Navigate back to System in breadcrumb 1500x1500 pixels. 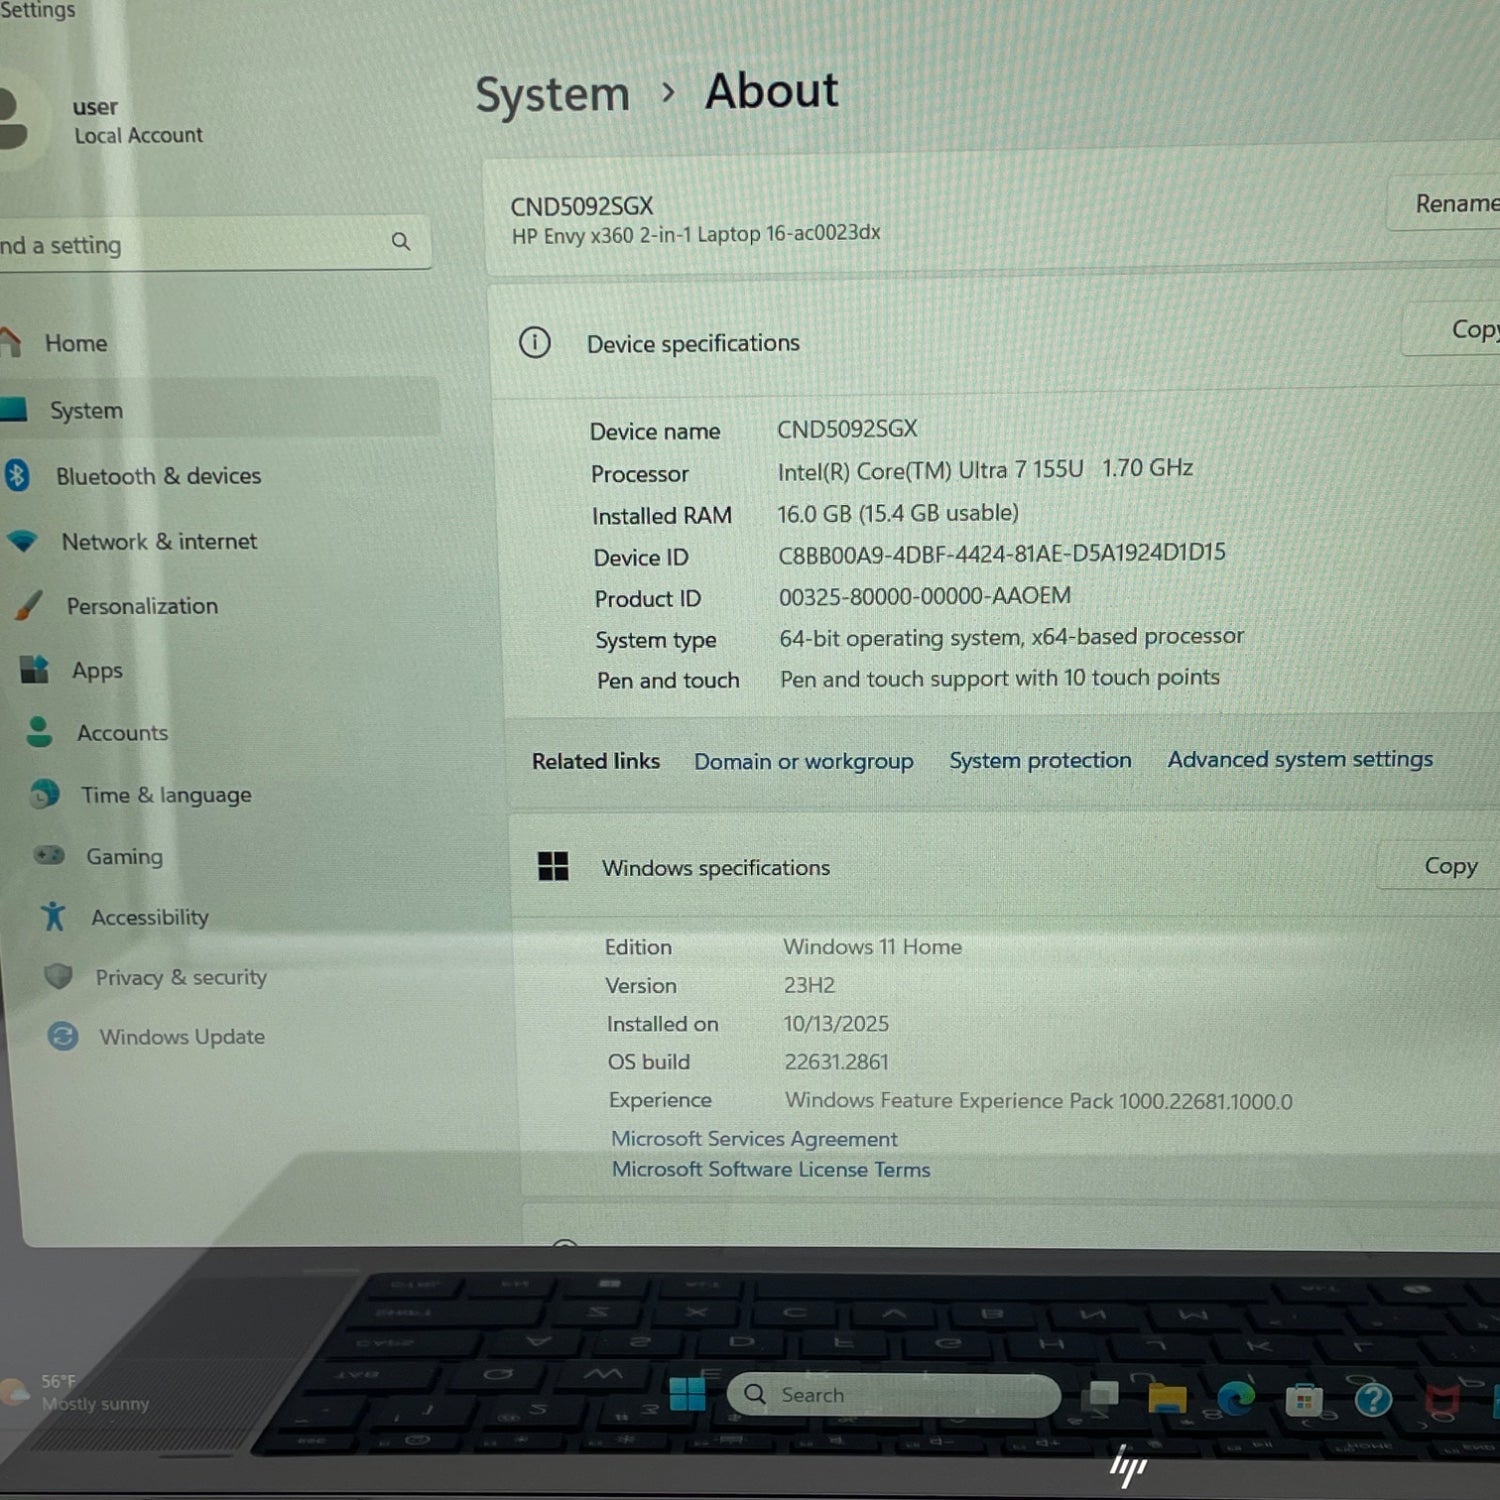552,95
